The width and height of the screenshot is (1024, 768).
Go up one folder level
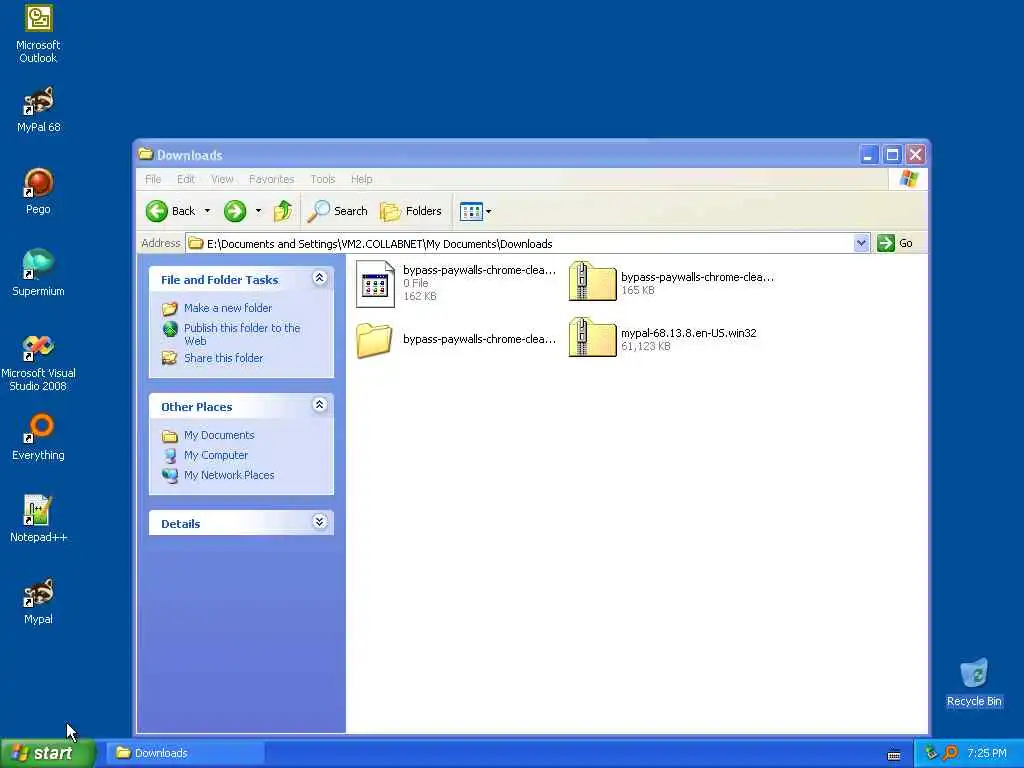[283, 211]
